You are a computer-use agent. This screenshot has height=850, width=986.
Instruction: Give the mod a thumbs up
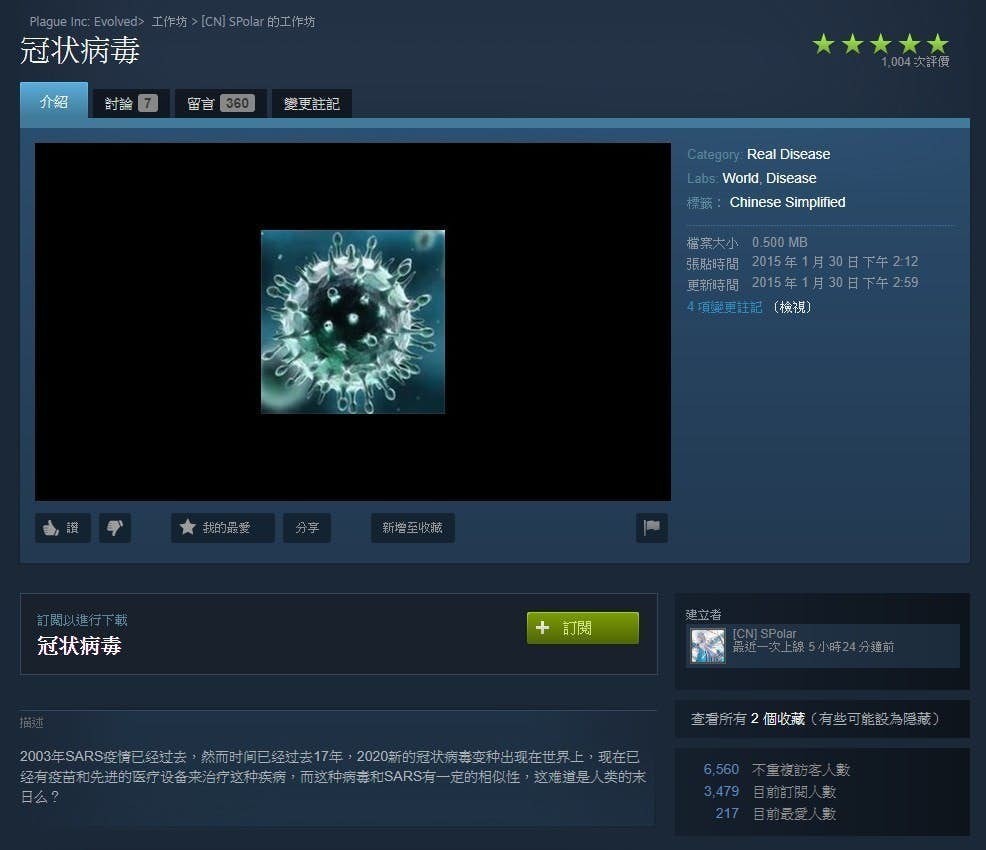pos(62,528)
